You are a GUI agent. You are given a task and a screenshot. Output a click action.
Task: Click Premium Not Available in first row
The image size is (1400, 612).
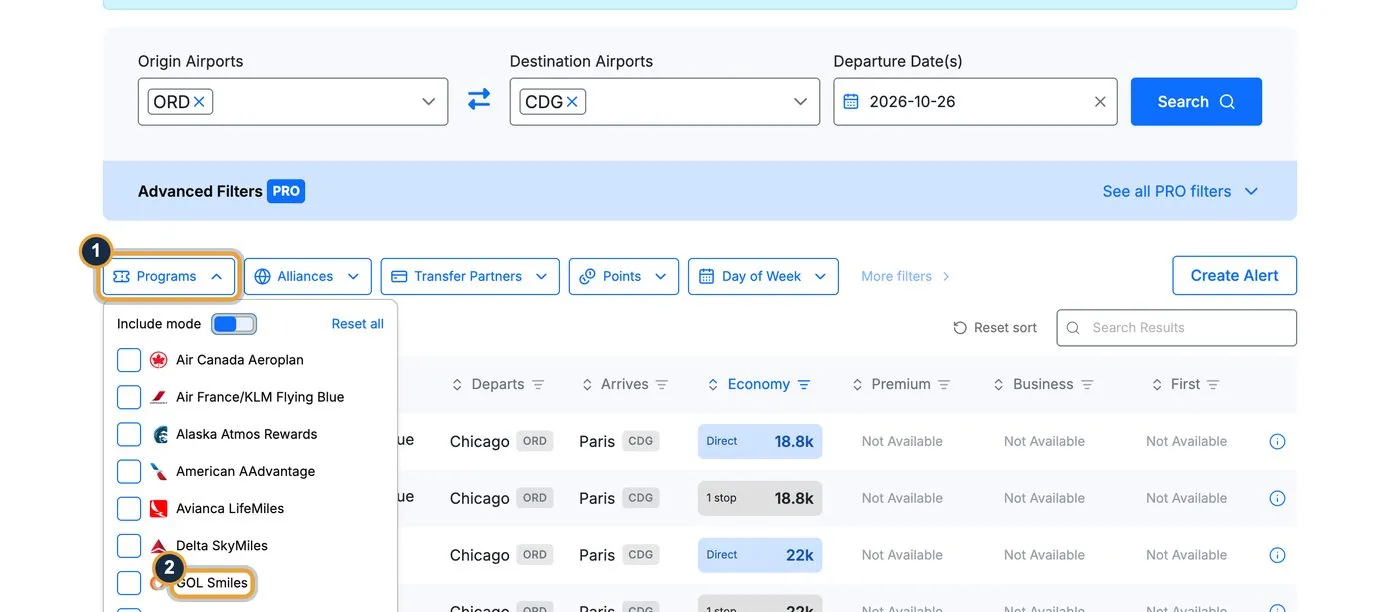click(x=902, y=441)
